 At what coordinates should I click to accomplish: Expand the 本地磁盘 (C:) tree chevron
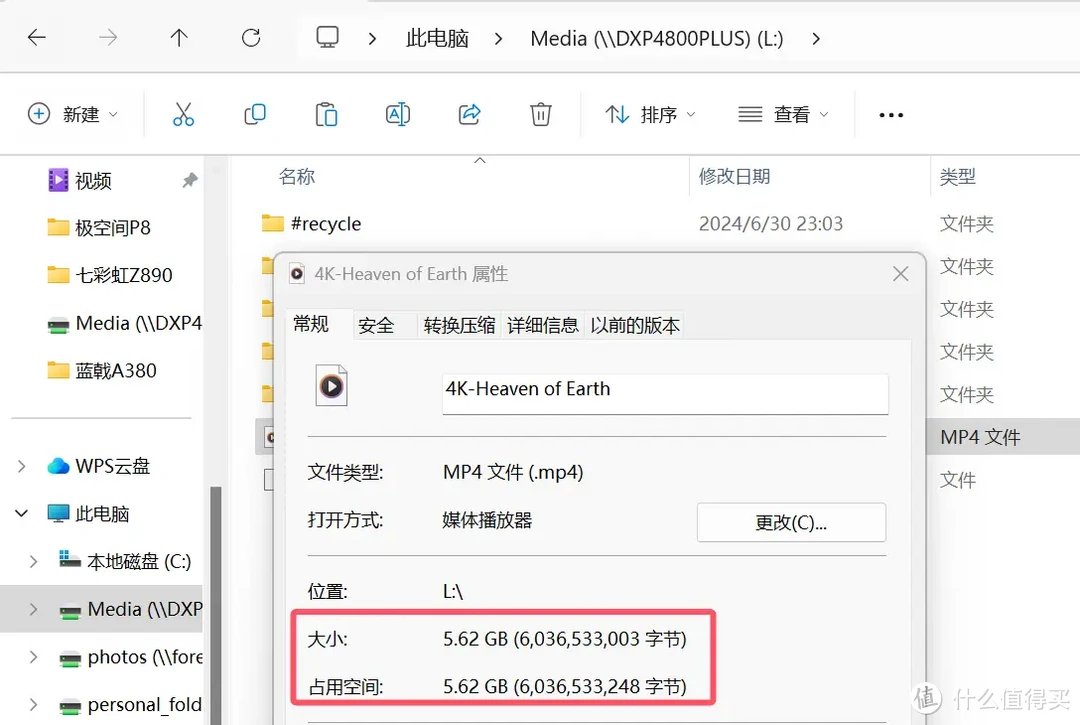point(33,561)
